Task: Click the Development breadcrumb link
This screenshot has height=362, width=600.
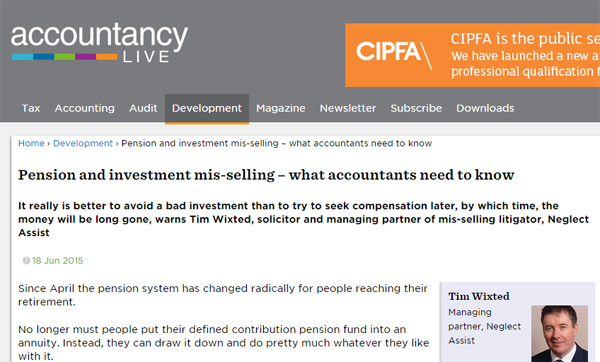Action: (x=83, y=143)
